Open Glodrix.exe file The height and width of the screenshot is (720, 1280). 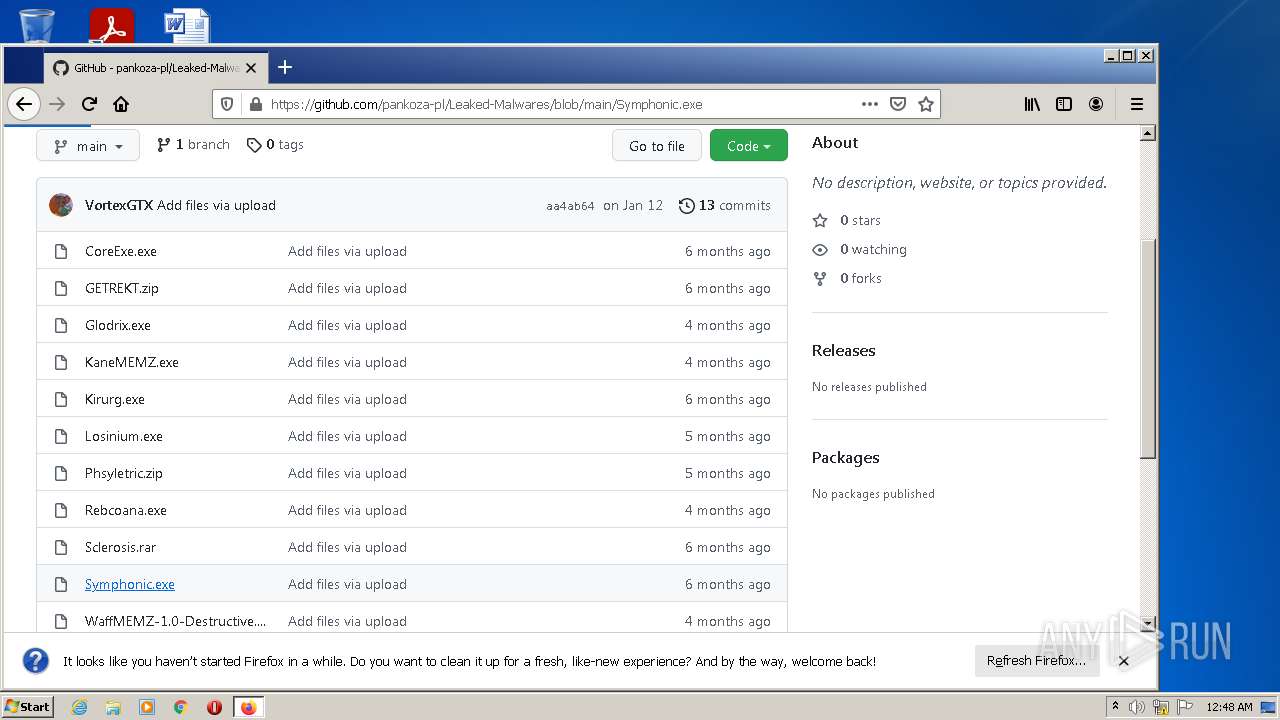coord(118,325)
